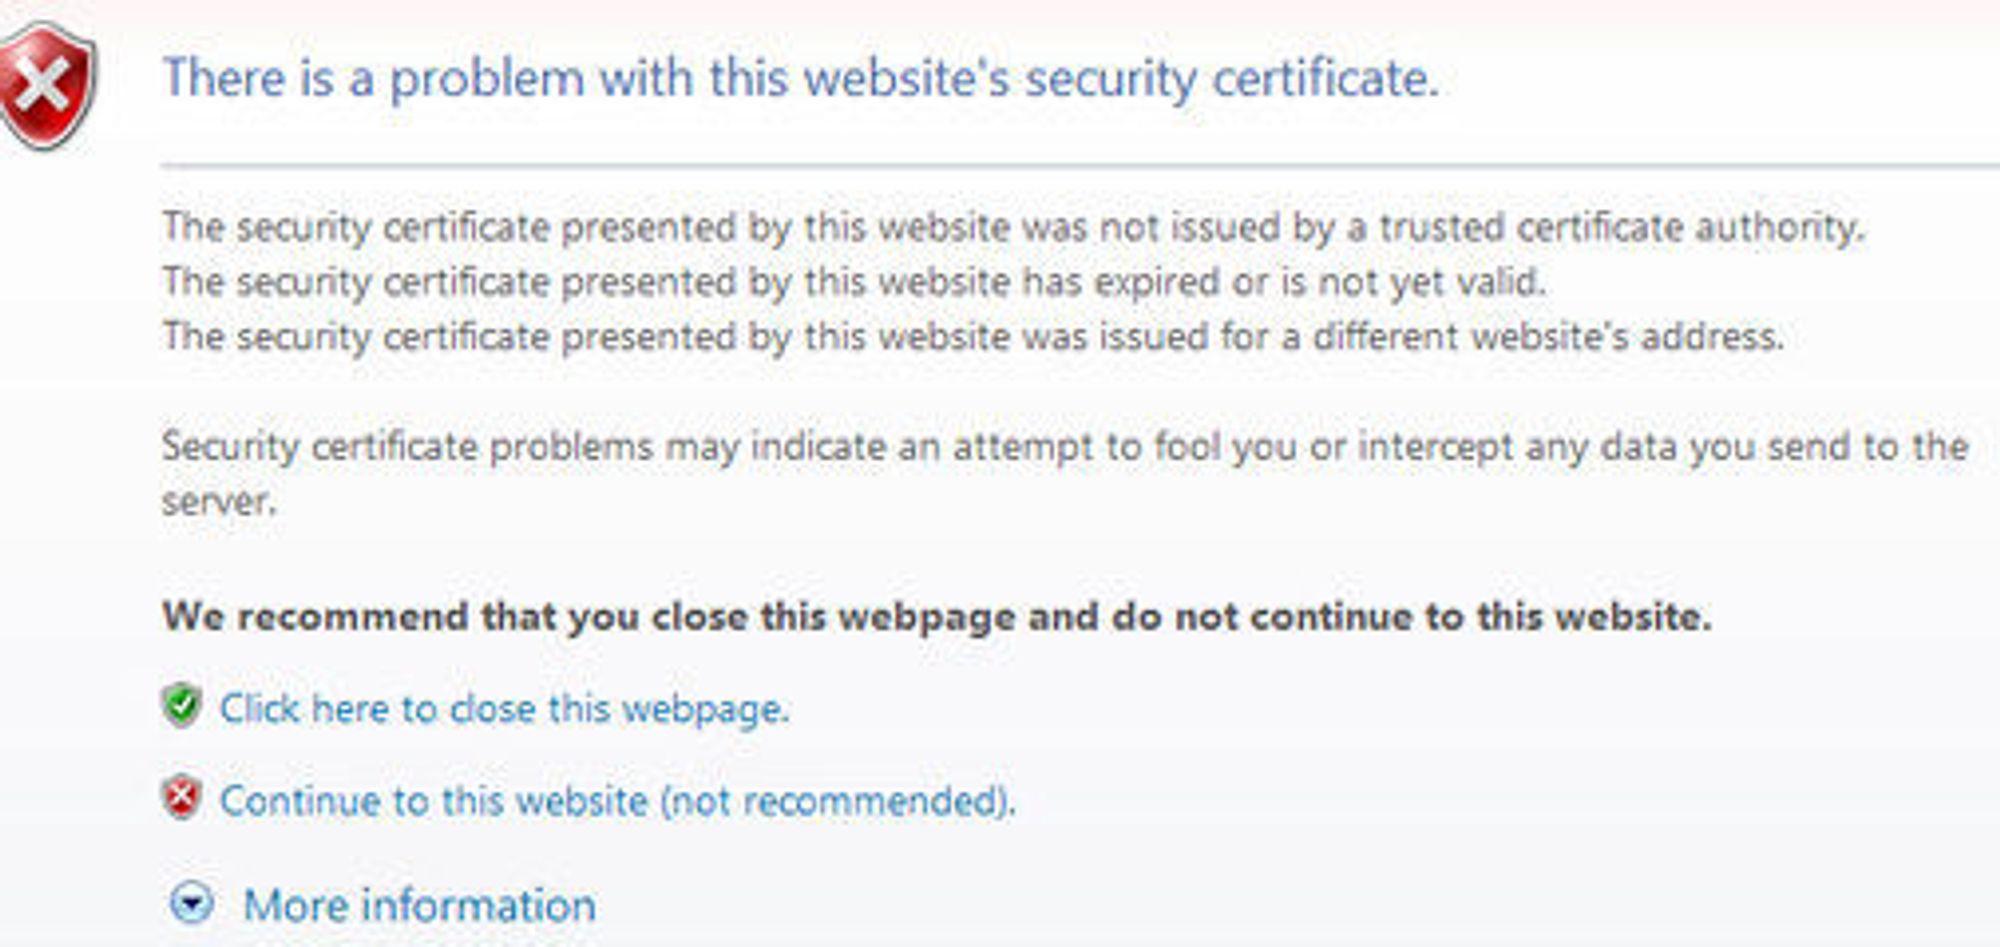
Task: Click here to close this webpage link
Action: point(505,708)
